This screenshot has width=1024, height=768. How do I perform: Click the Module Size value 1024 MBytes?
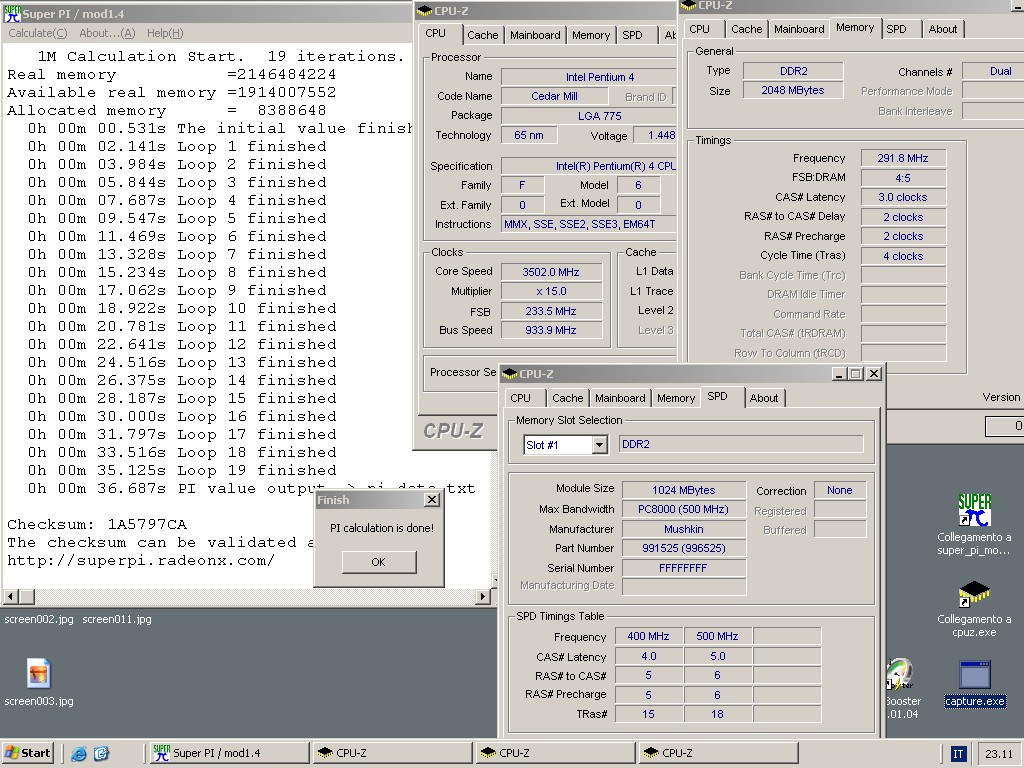(684, 490)
